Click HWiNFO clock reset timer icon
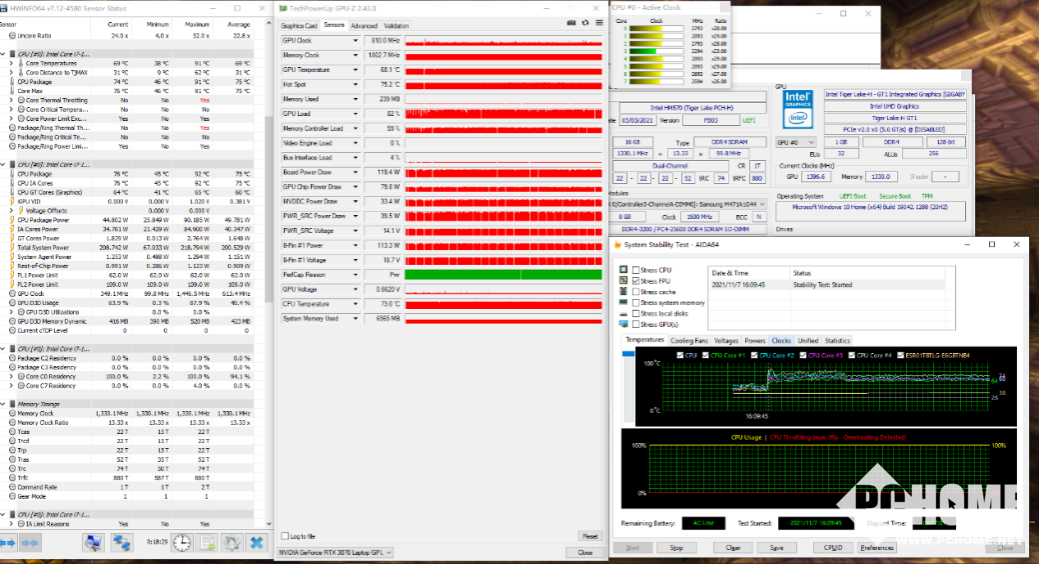Viewport: 1039px width, 564px height. [x=182, y=543]
